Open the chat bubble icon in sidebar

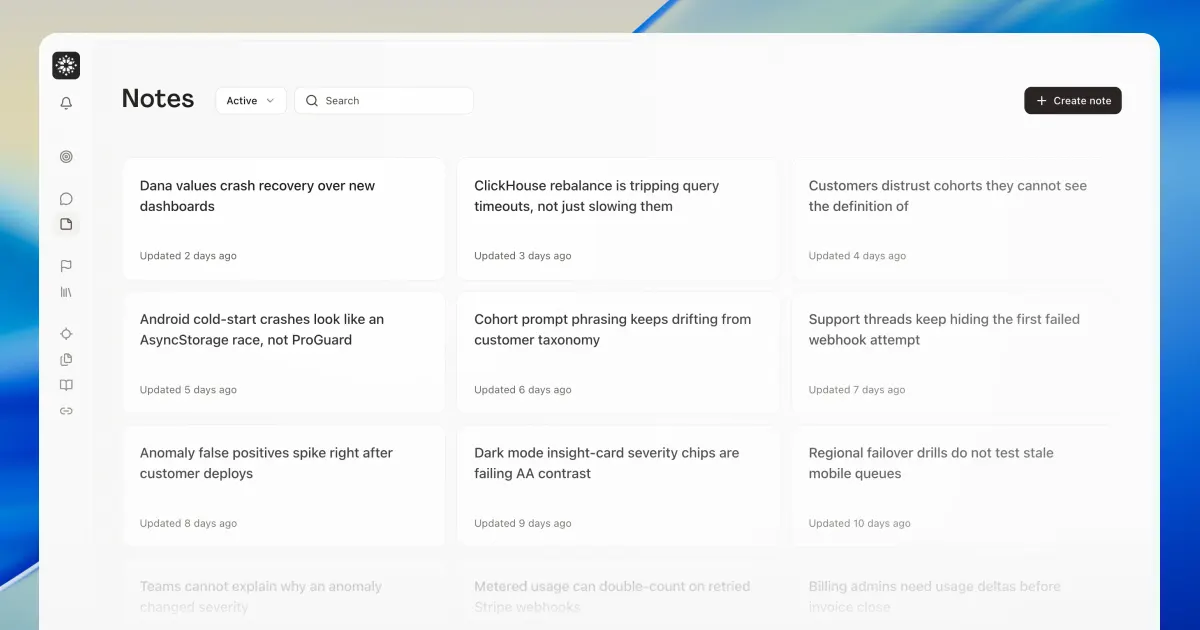pyautogui.click(x=66, y=199)
